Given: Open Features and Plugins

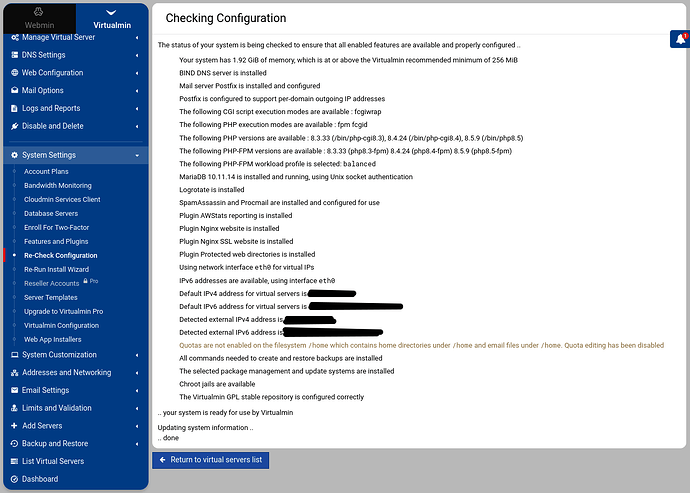Looking at the screenshot, I should [56, 241].
